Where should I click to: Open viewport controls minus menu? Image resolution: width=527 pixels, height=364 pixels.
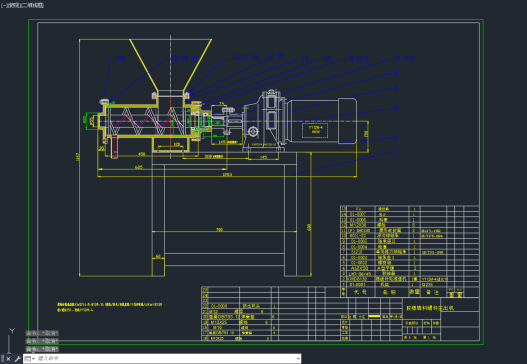[3, 5]
